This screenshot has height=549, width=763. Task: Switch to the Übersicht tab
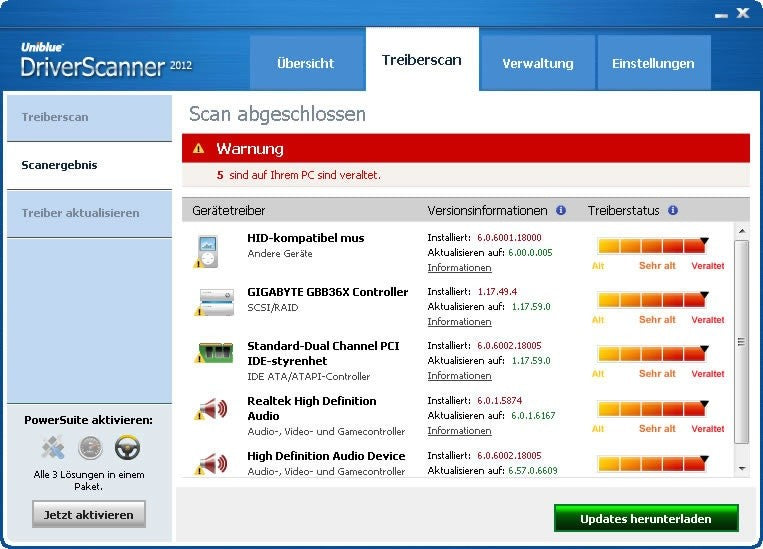click(x=306, y=63)
